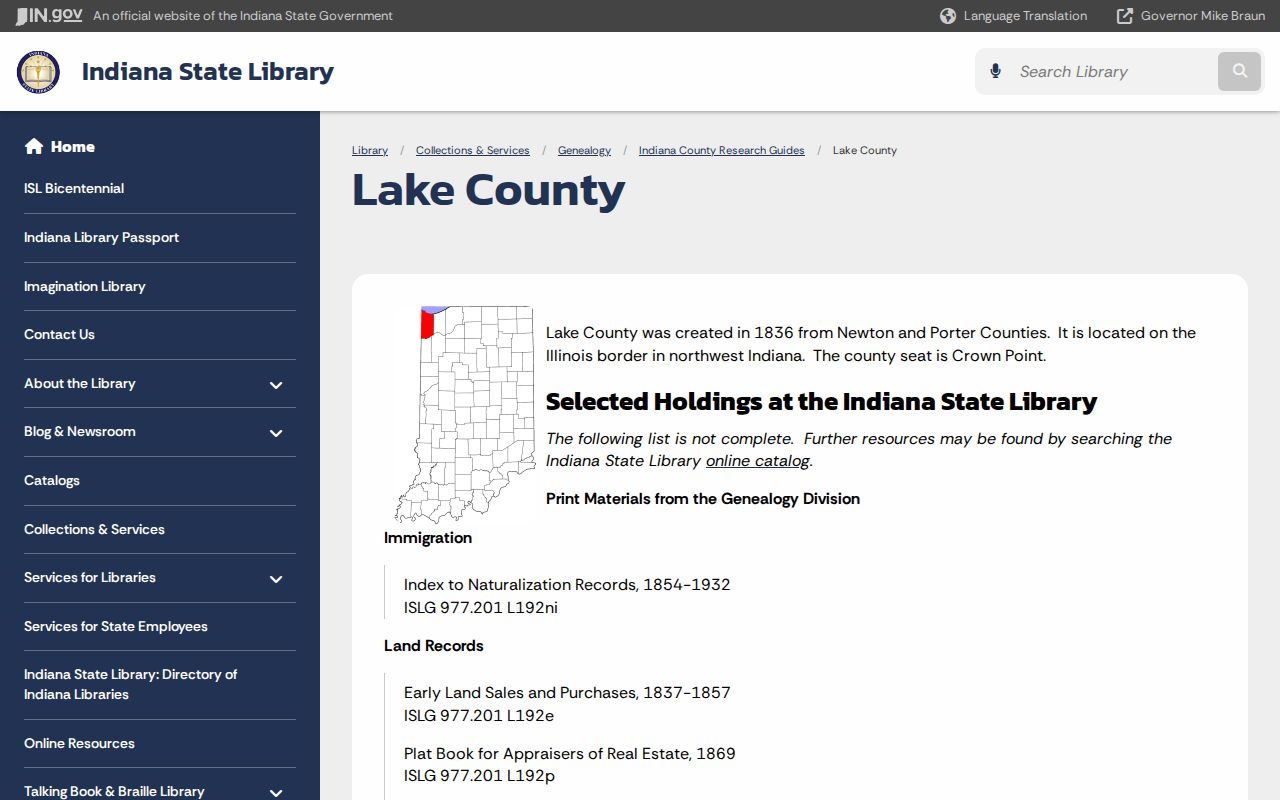This screenshot has height=800, width=1280.
Task: Open Services for State Employees
Action: tap(116, 626)
